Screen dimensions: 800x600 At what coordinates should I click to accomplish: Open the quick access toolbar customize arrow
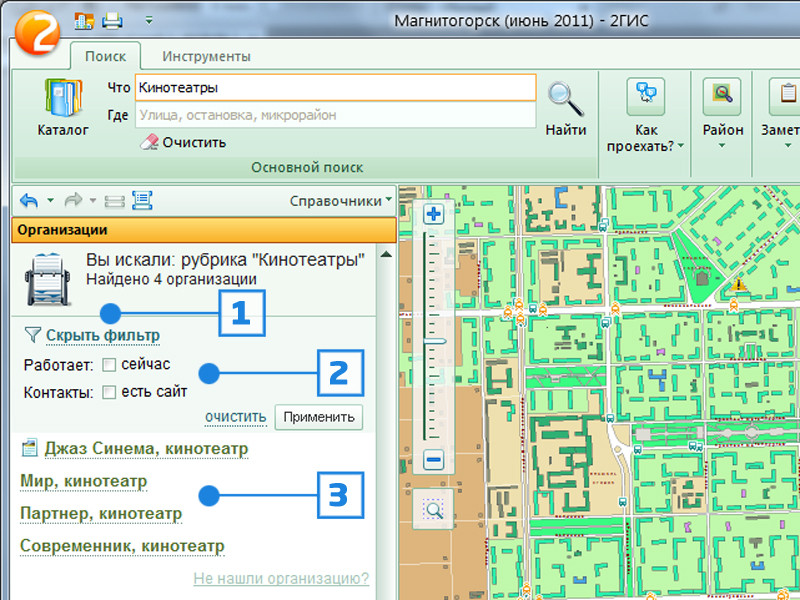(149, 21)
